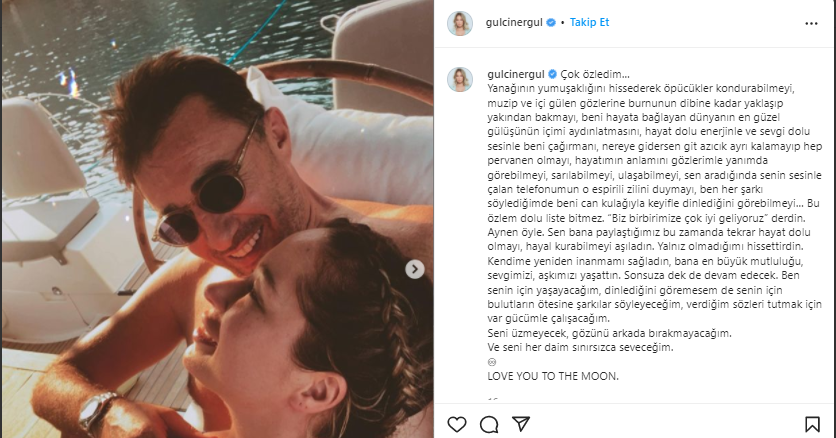Viewport: 836px width, 438px height.
Task: Click the header profile avatar
Action: click(460, 23)
